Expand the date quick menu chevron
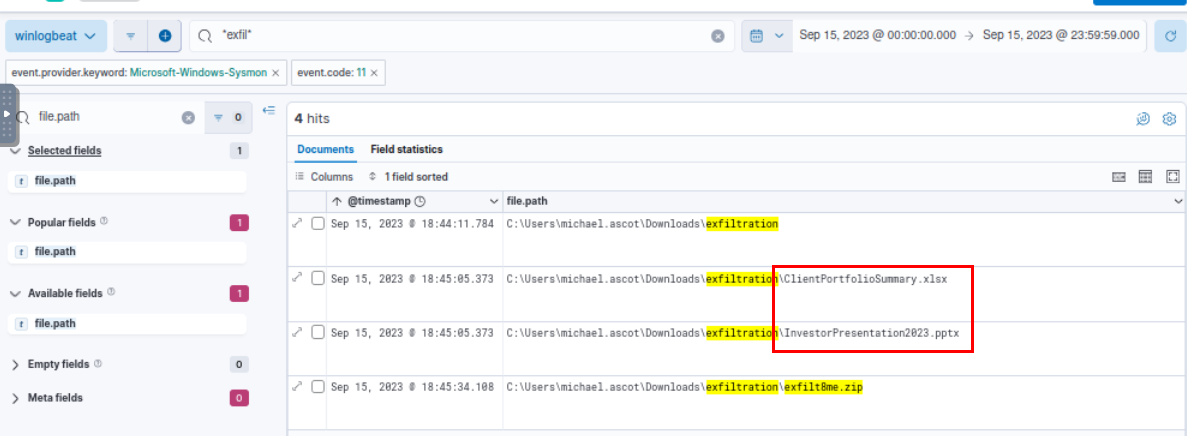This screenshot has height=436, width=1187. click(x=779, y=36)
